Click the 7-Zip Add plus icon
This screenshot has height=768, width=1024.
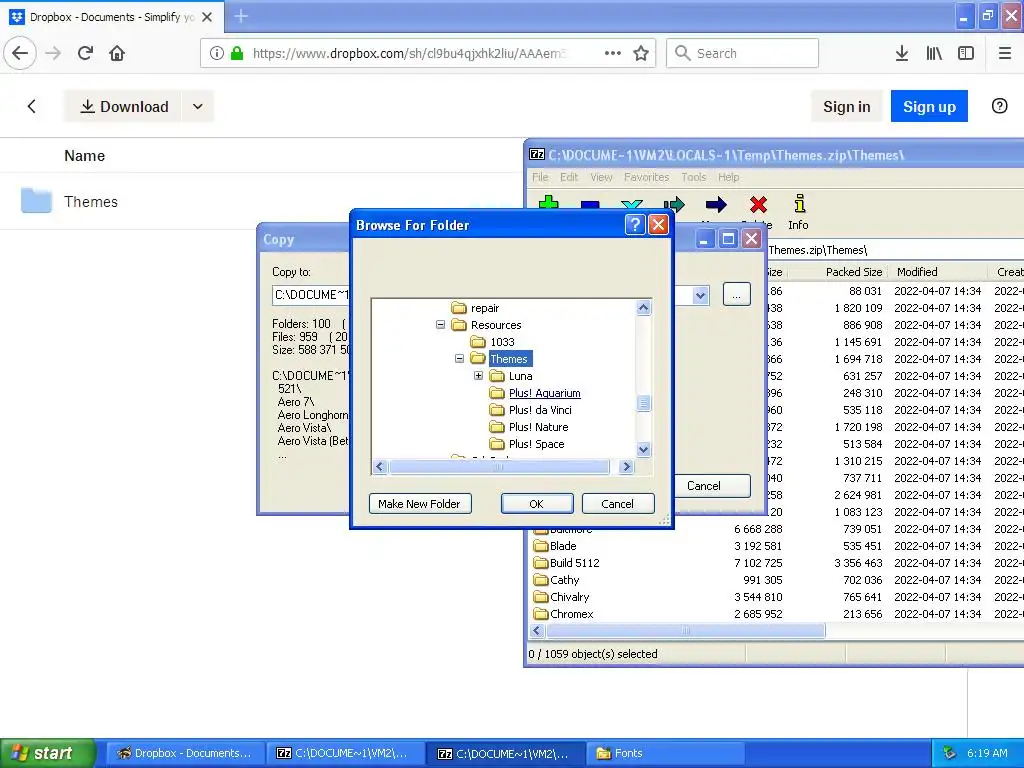tap(549, 204)
